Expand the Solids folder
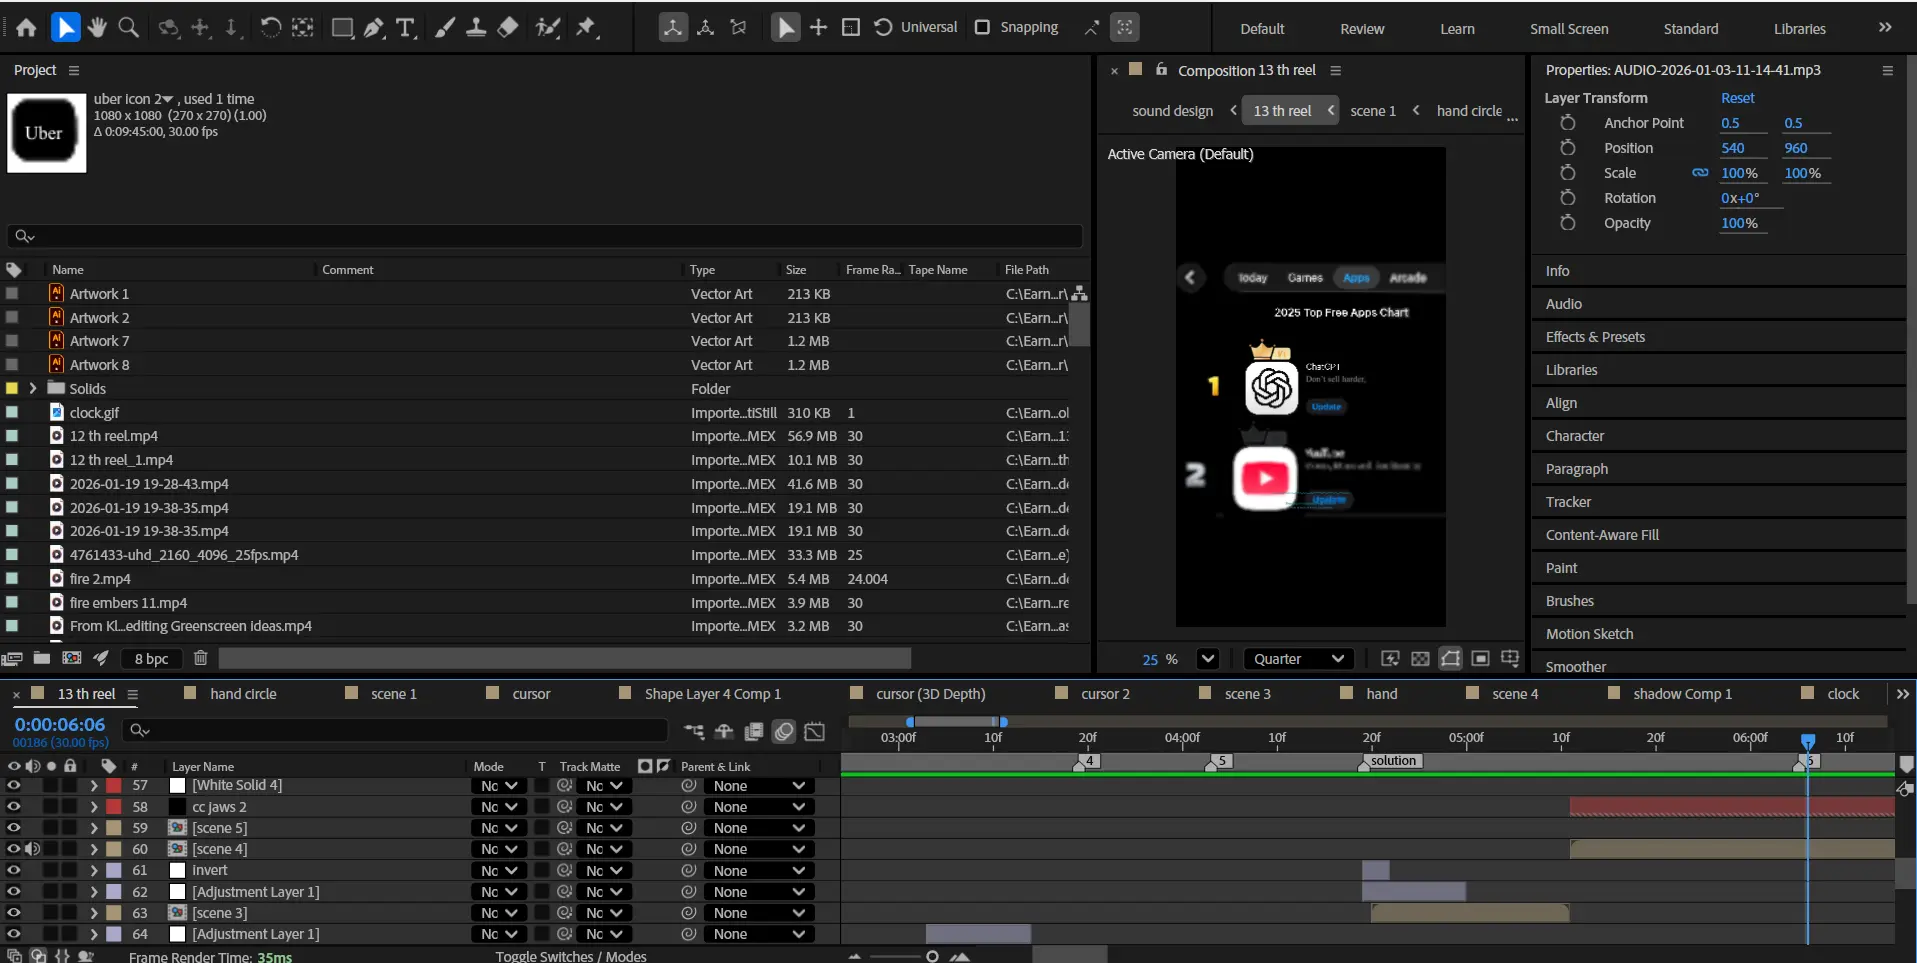The height and width of the screenshot is (963, 1917). point(33,389)
